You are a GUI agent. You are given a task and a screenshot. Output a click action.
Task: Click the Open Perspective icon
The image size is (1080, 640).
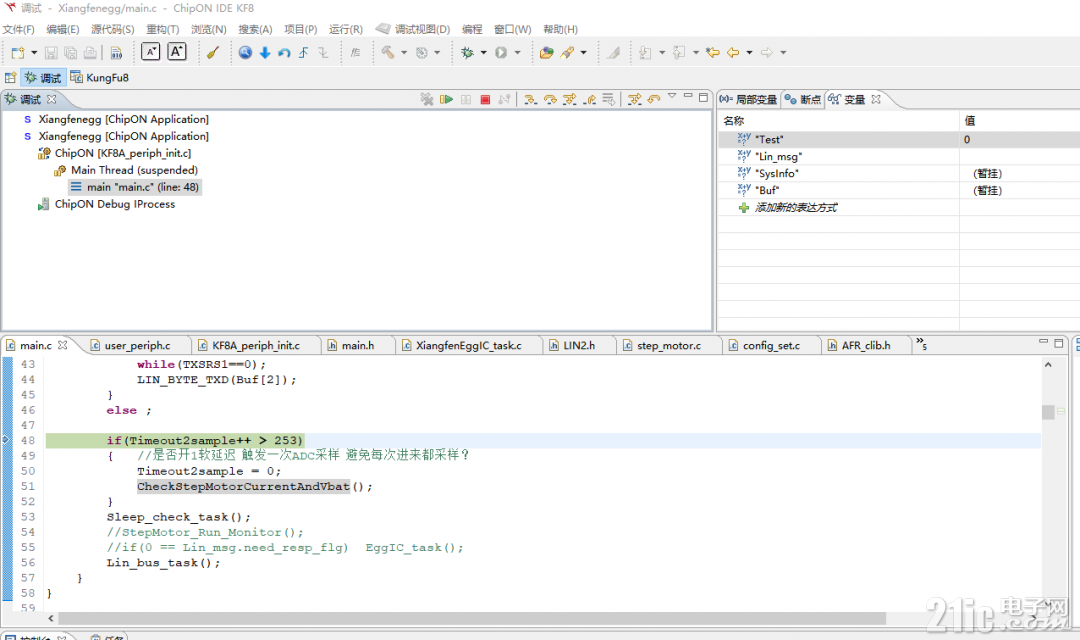click(10, 78)
